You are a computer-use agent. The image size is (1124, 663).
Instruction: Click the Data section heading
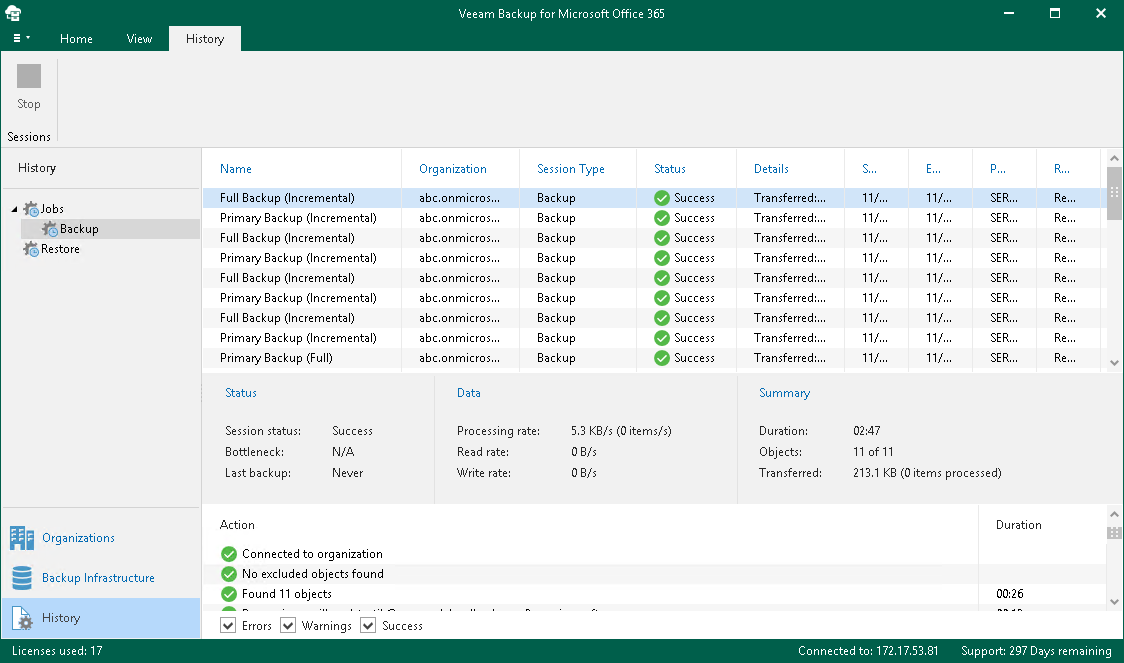(x=469, y=393)
